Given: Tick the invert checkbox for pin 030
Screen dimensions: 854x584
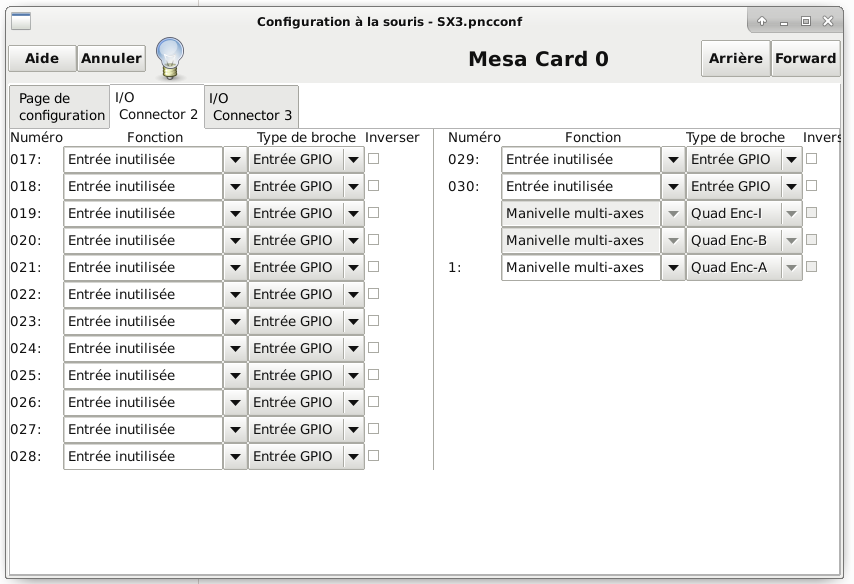Looking at the screenshot, I should [x=812, y=186].
